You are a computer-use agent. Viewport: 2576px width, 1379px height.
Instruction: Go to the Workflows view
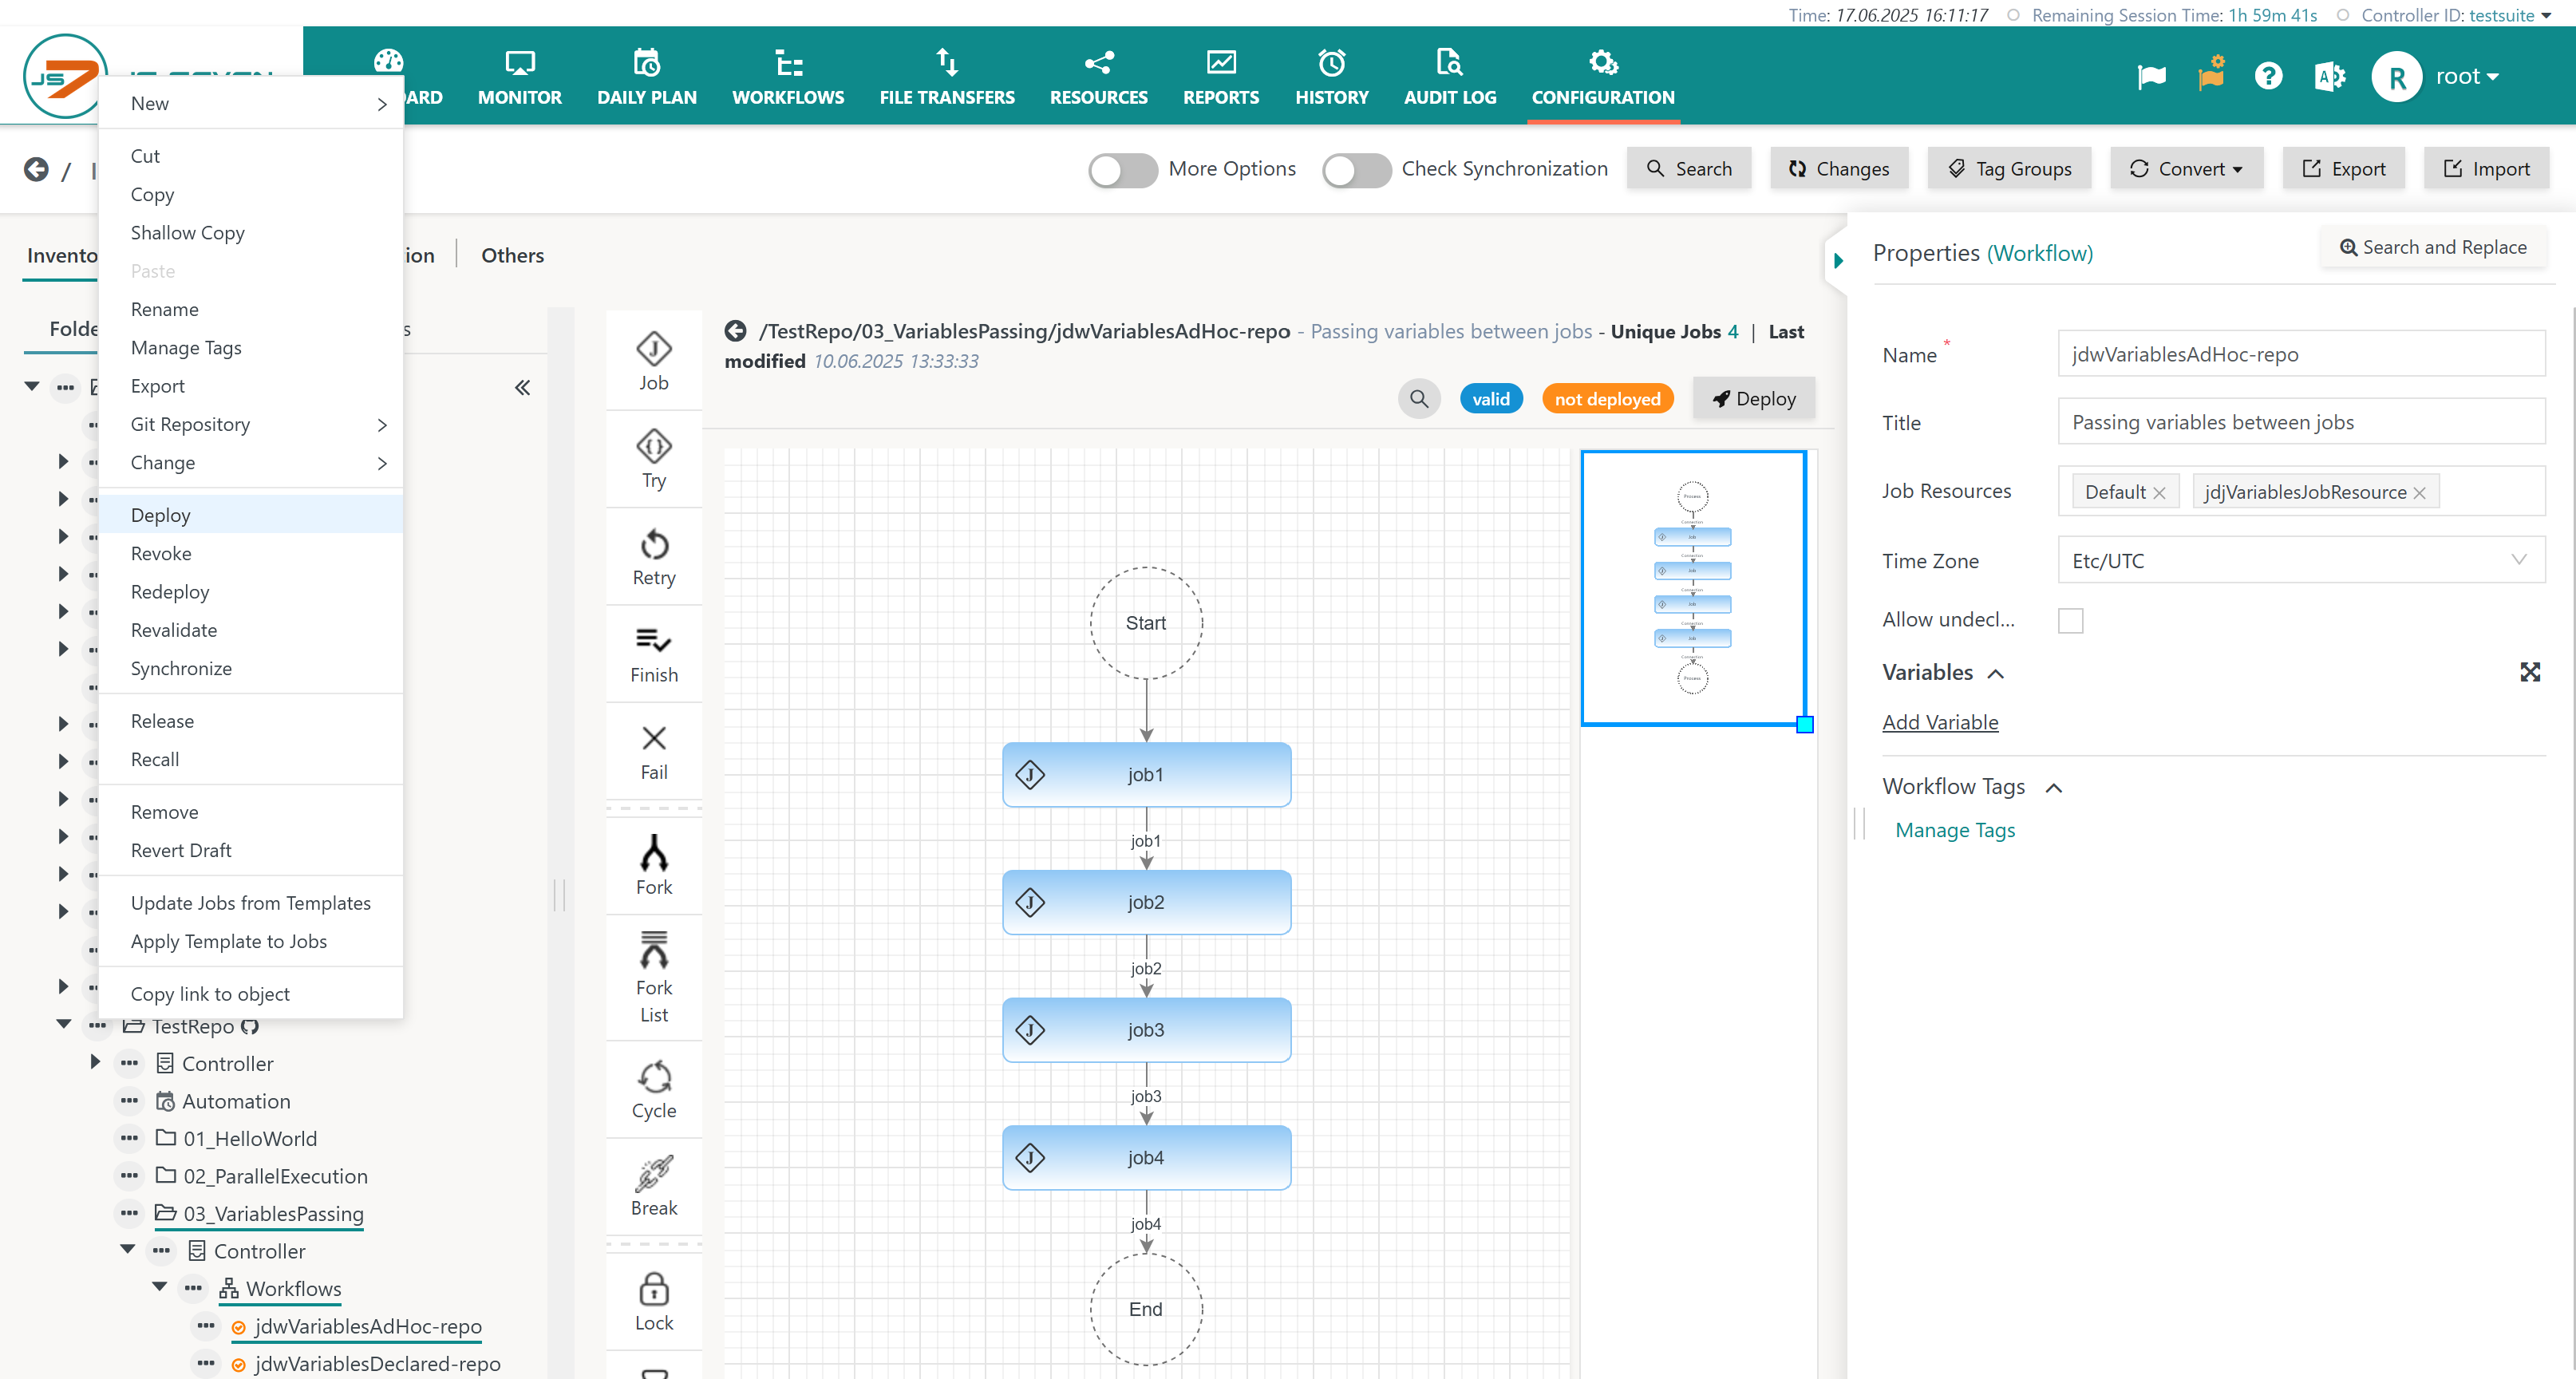coord(787,76)
